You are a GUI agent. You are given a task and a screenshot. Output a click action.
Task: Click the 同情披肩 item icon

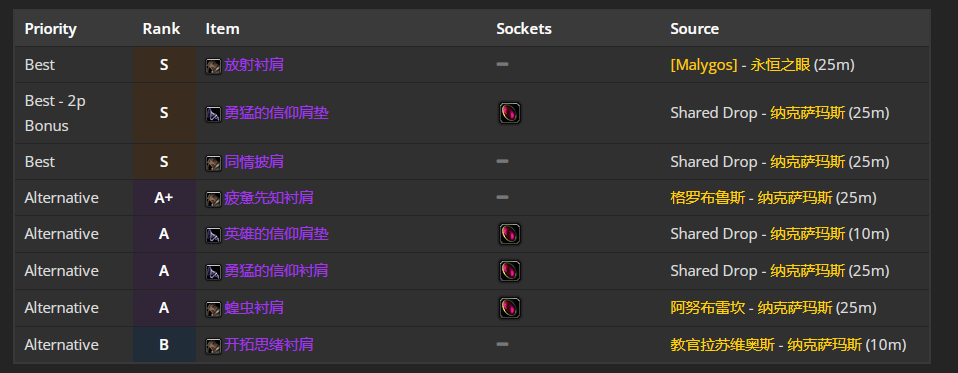pos(213,162)
